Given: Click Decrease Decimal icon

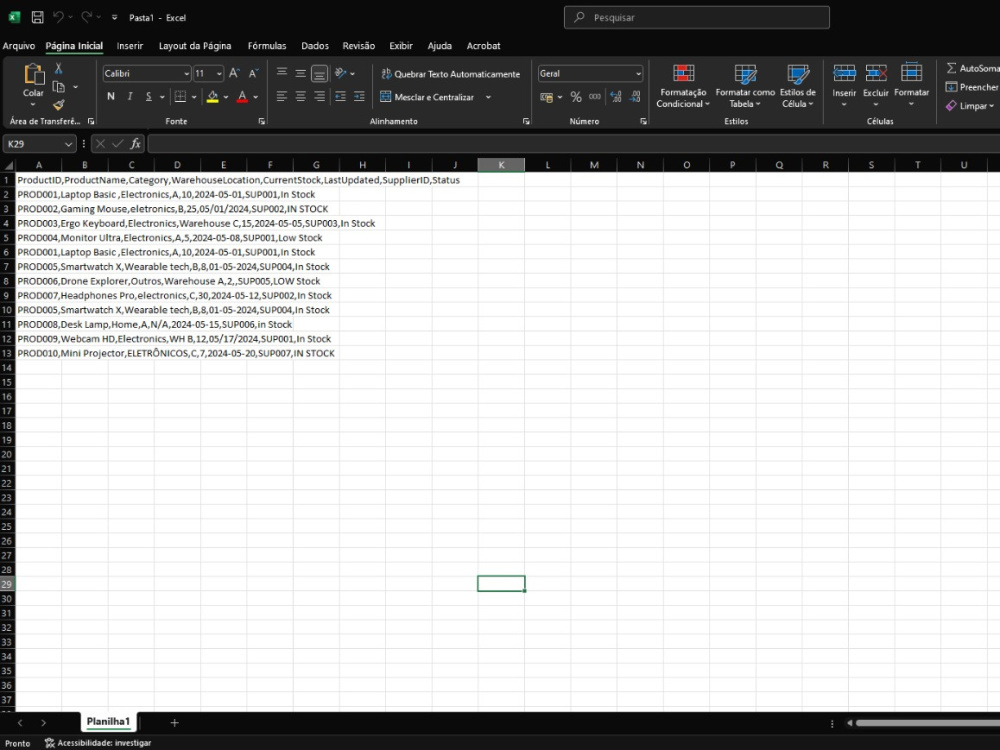Looking at the screenshot, I should point(635,97).
